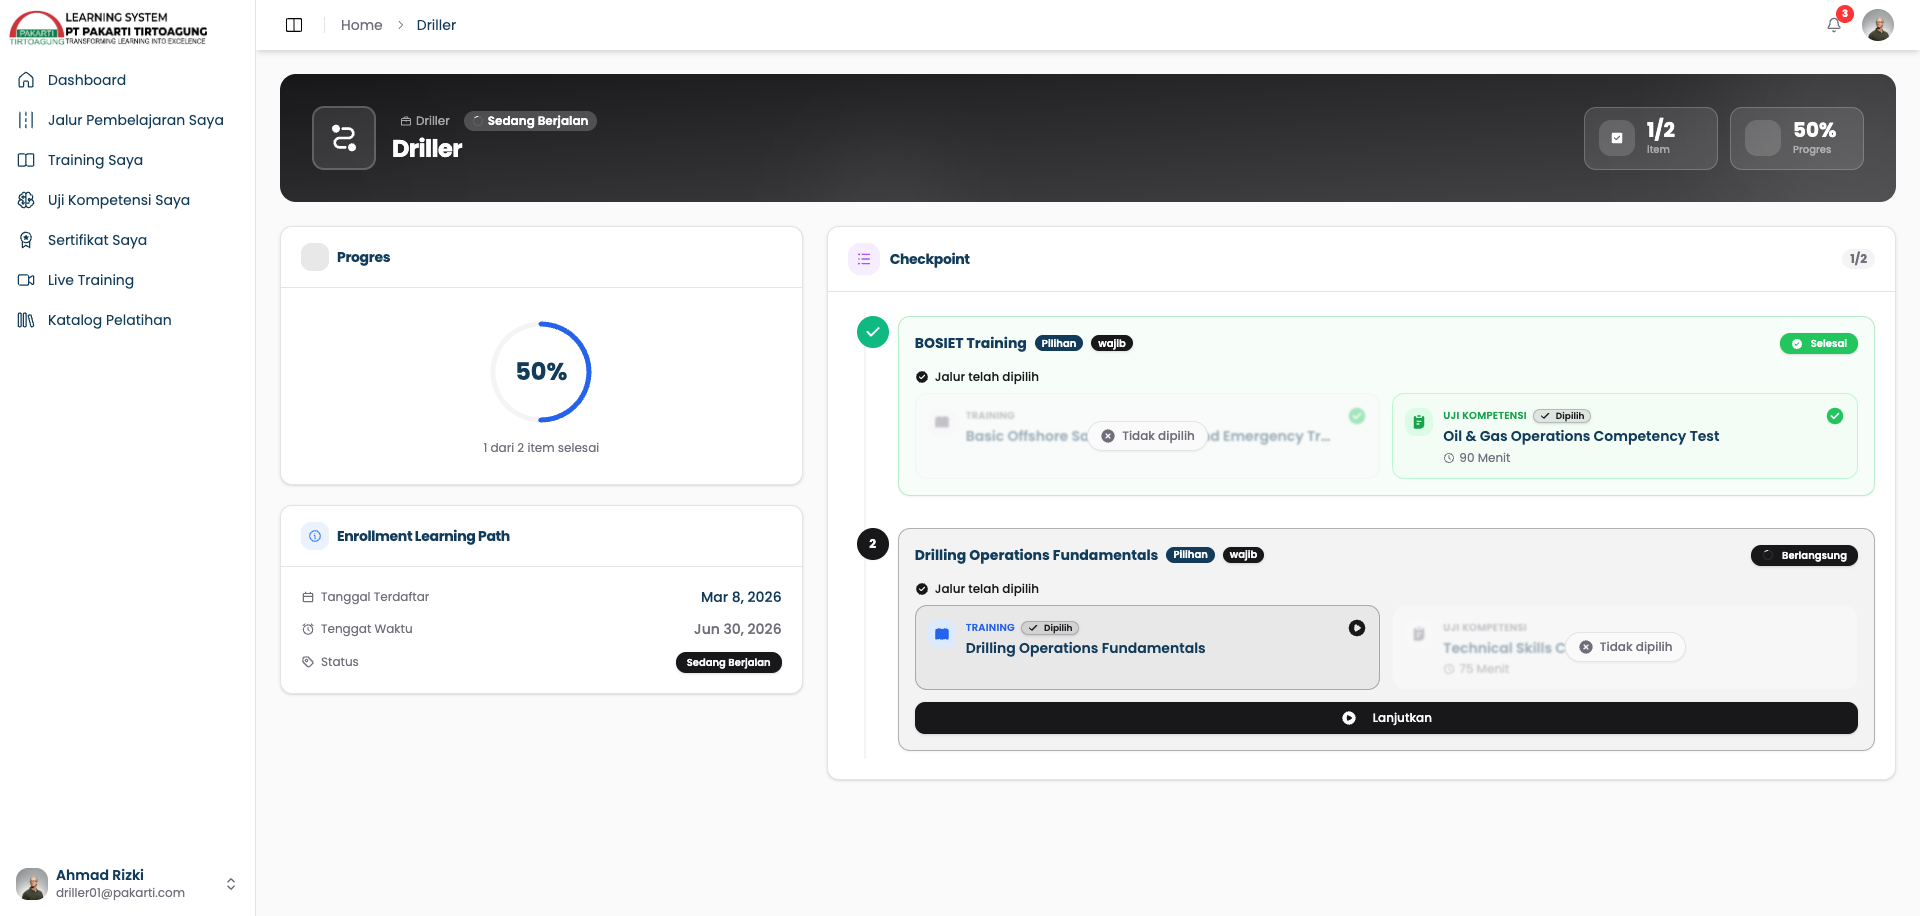Click the Status tag icon
This screenshot has height=916, width=1920.
(x=308, y=662)
